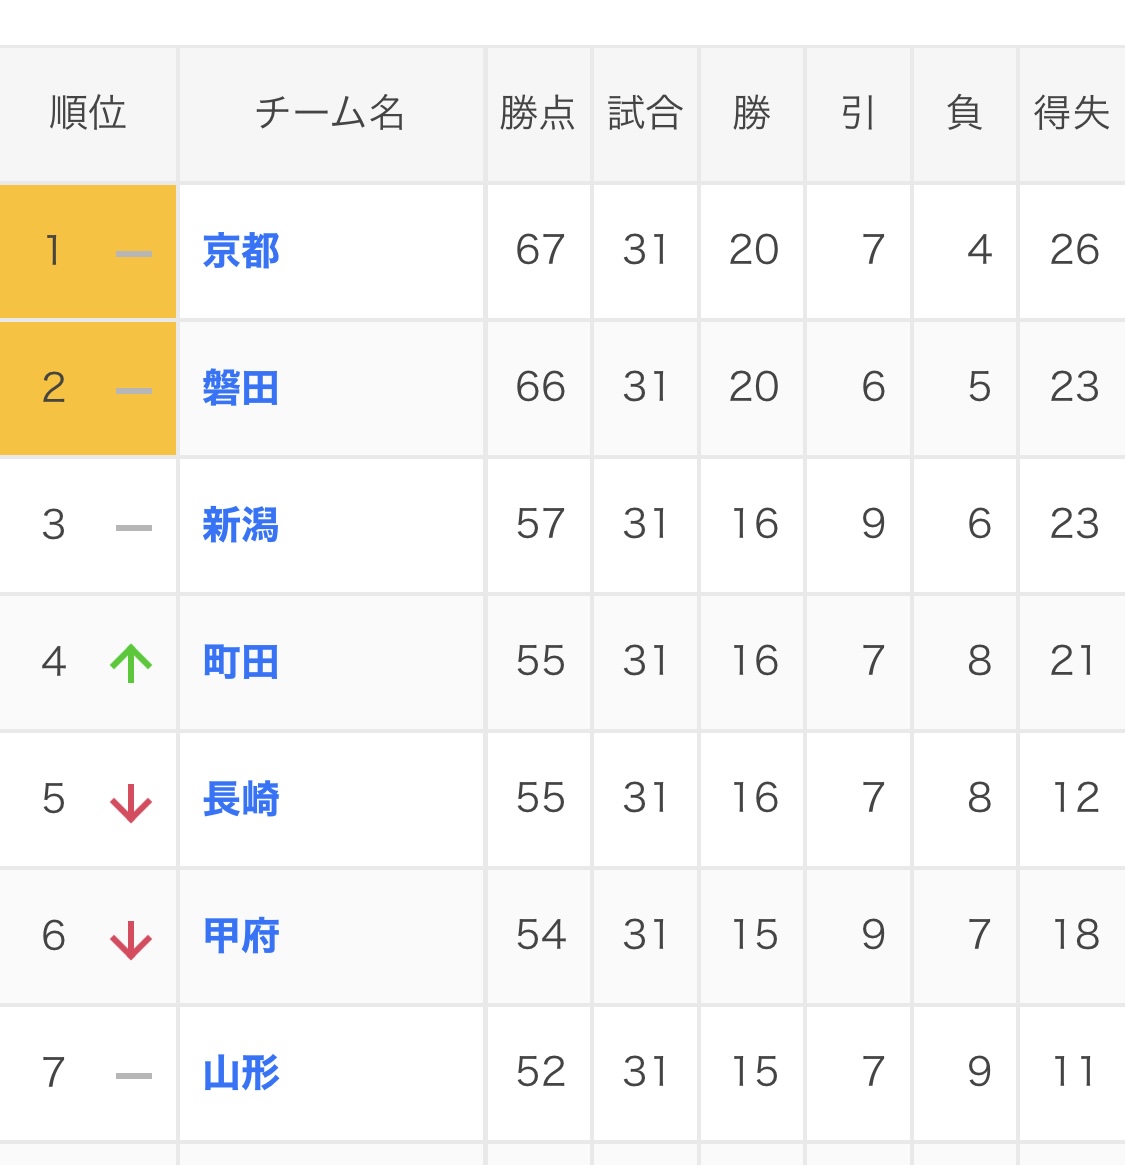
Task: Click the red down arrow beside 甲府
Action: (x=131, y=939)
